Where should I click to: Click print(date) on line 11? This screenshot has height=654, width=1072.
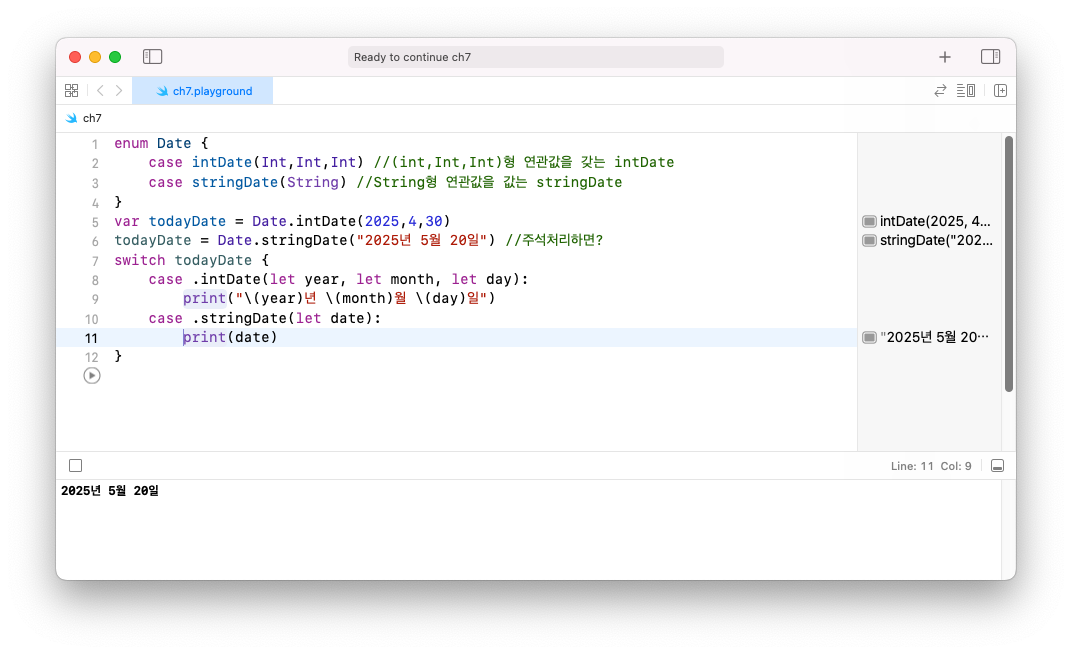pyautogui.click(x=230, y=338)
